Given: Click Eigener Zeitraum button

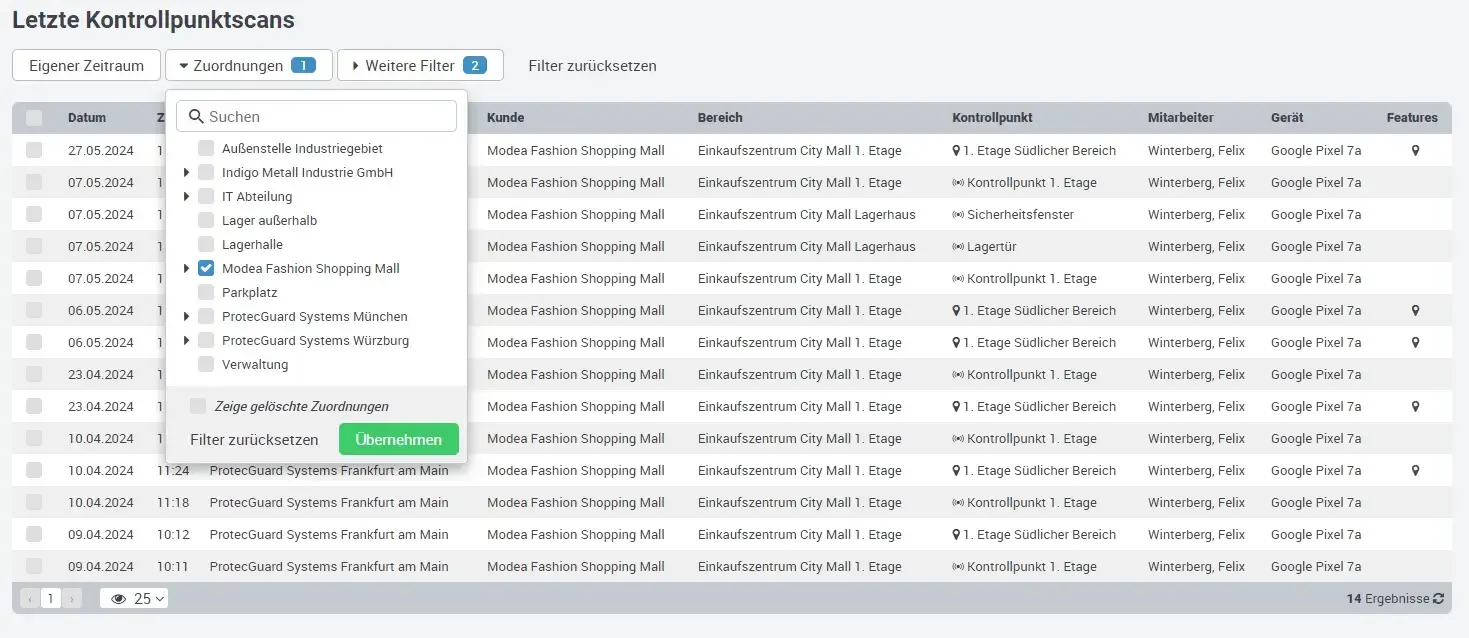Looking at the screenshot, I should tap(86, 66).
